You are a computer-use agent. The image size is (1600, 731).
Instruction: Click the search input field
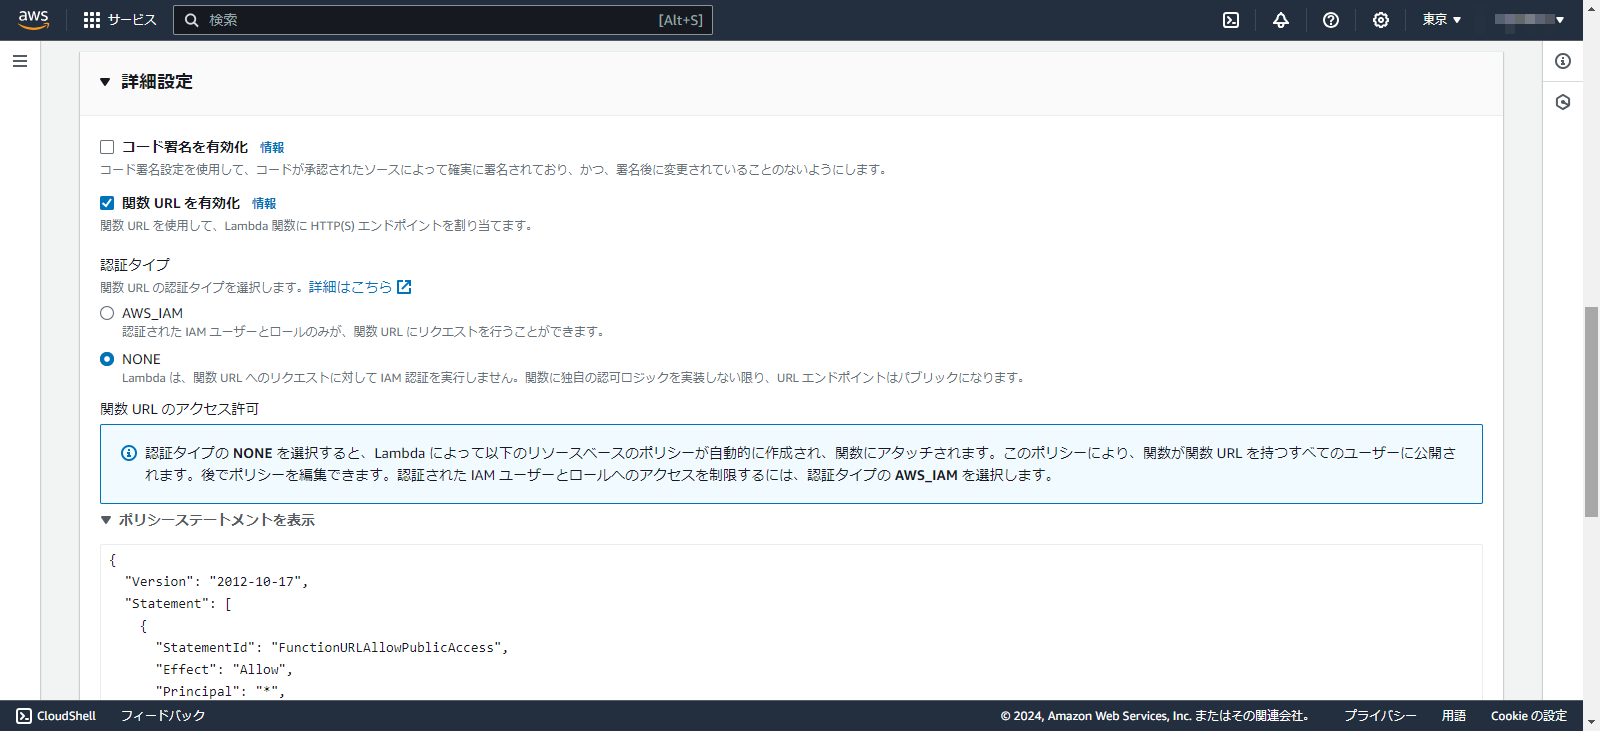[443, 20]
